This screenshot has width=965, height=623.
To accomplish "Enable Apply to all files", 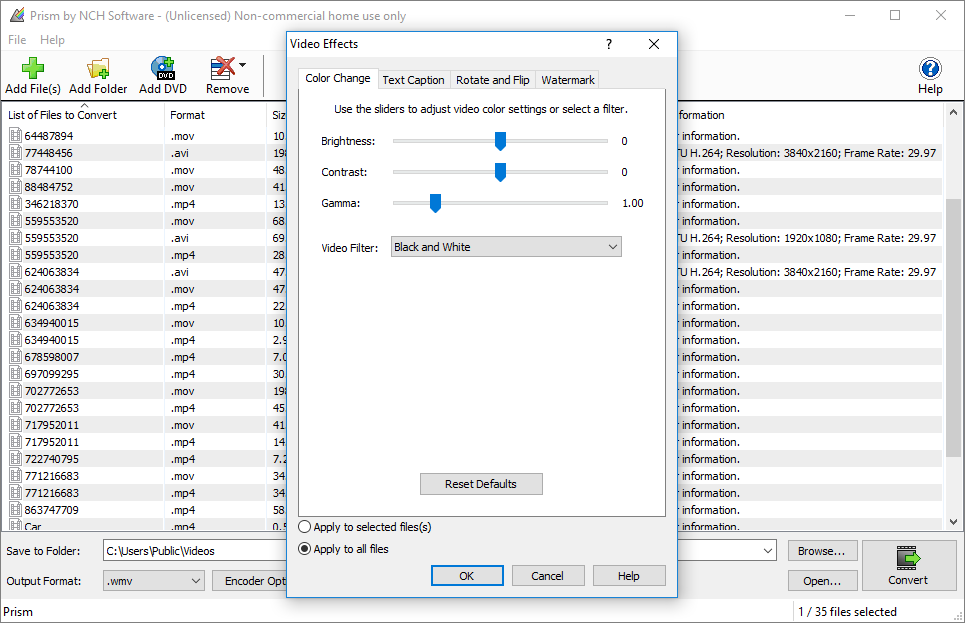I will tap(303, 548).
